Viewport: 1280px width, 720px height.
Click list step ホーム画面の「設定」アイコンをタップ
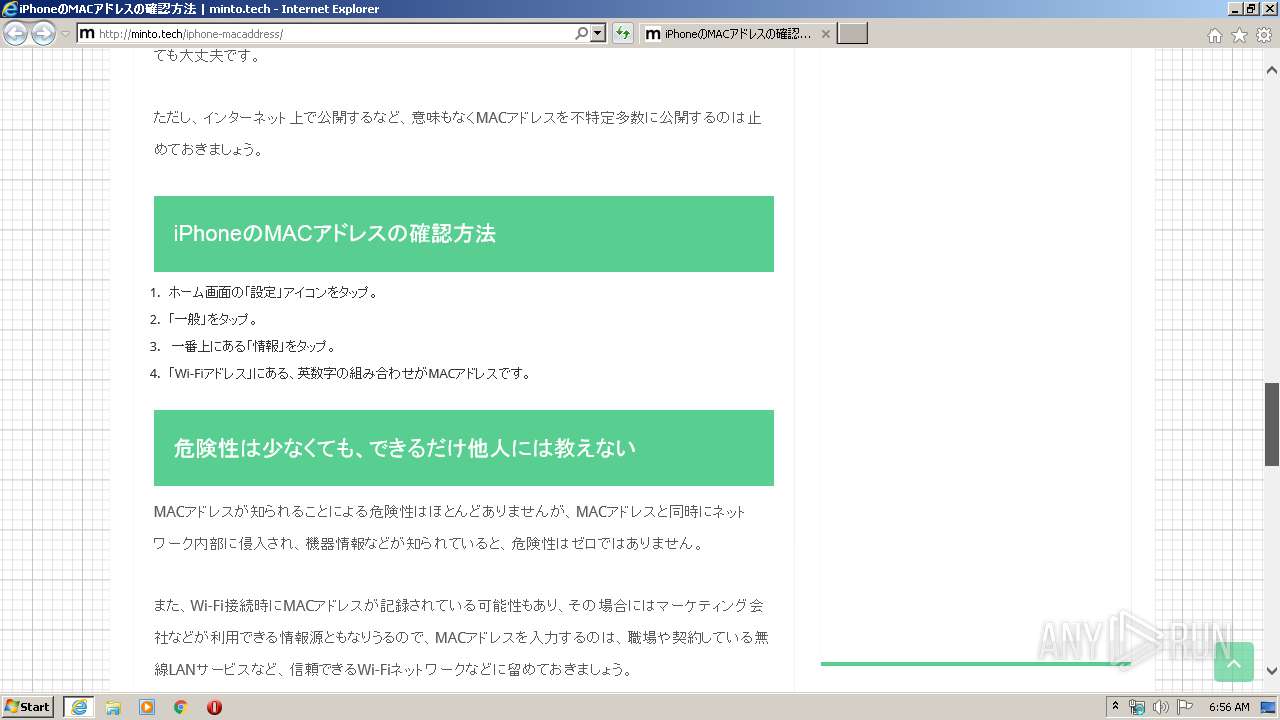pyautogui.click(x=273, y=292)
